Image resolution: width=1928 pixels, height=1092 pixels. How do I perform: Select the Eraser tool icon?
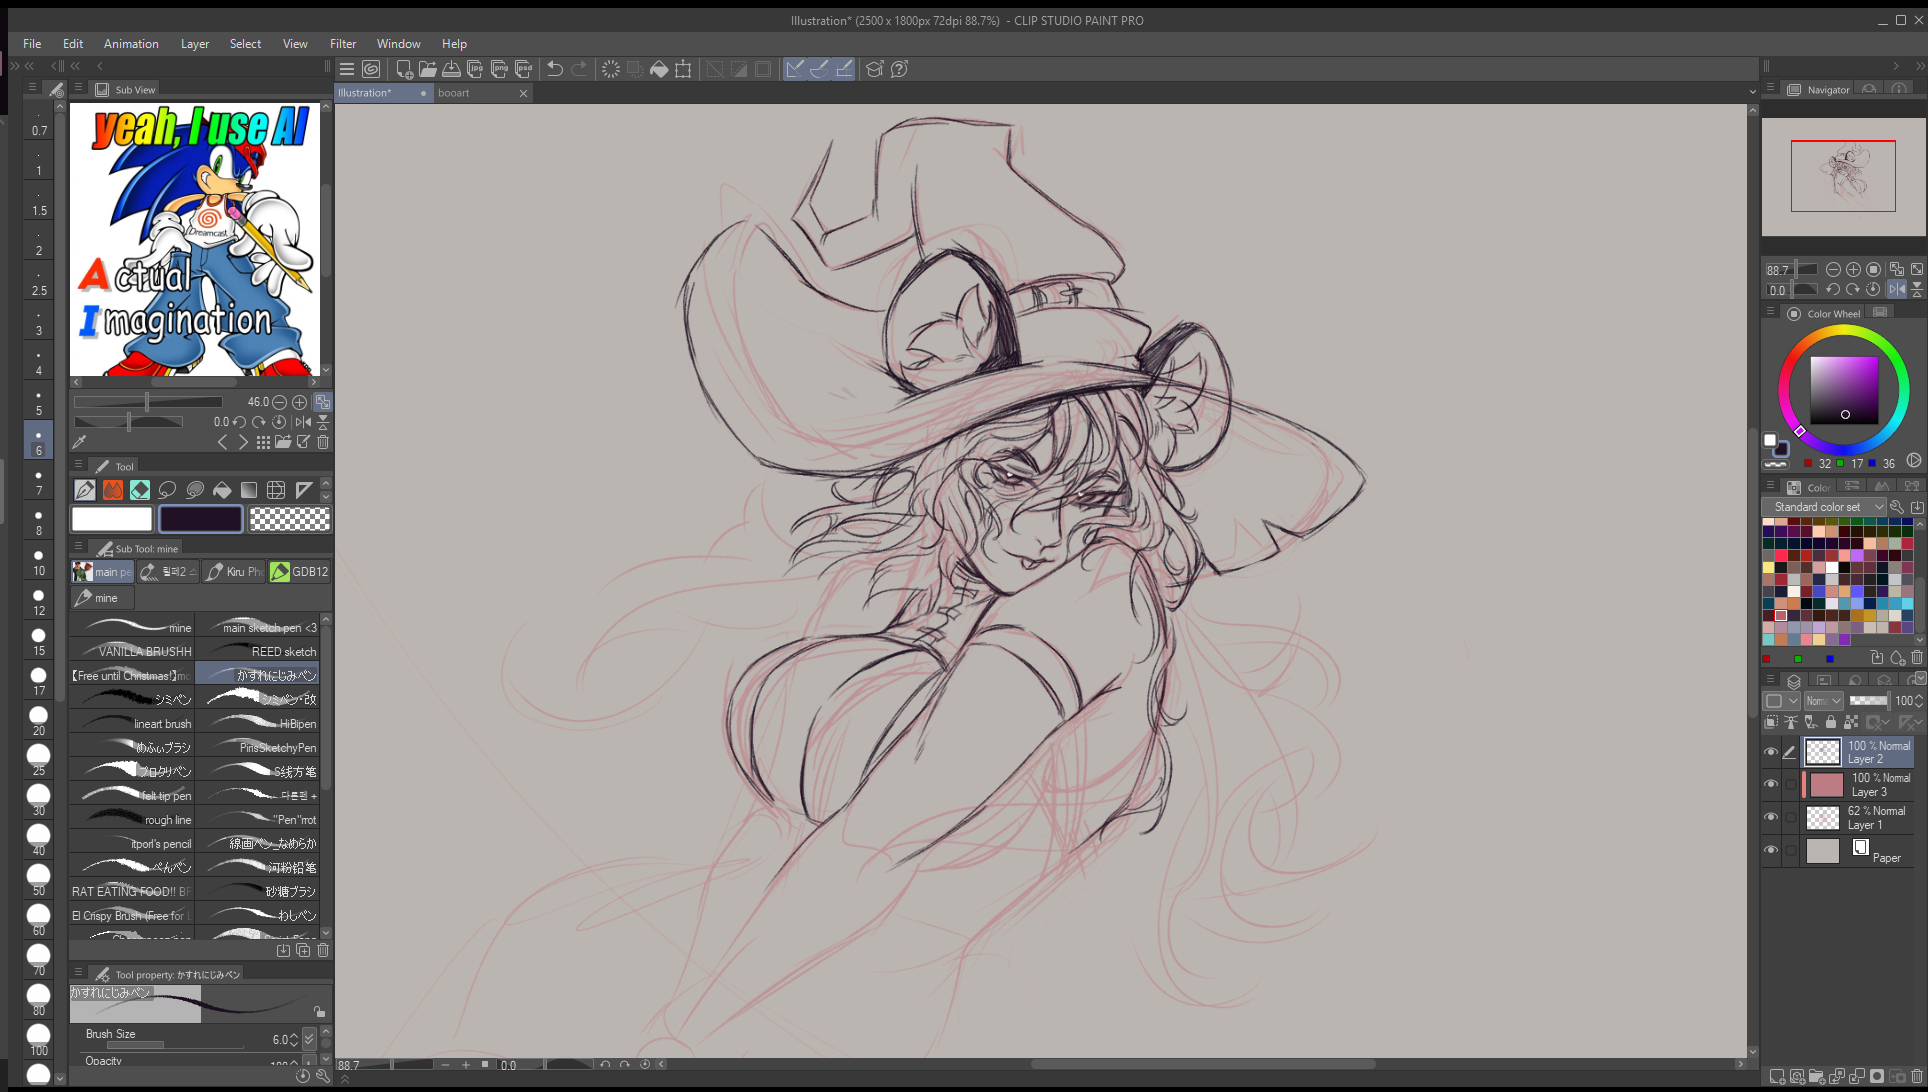(x=140, y=490)
